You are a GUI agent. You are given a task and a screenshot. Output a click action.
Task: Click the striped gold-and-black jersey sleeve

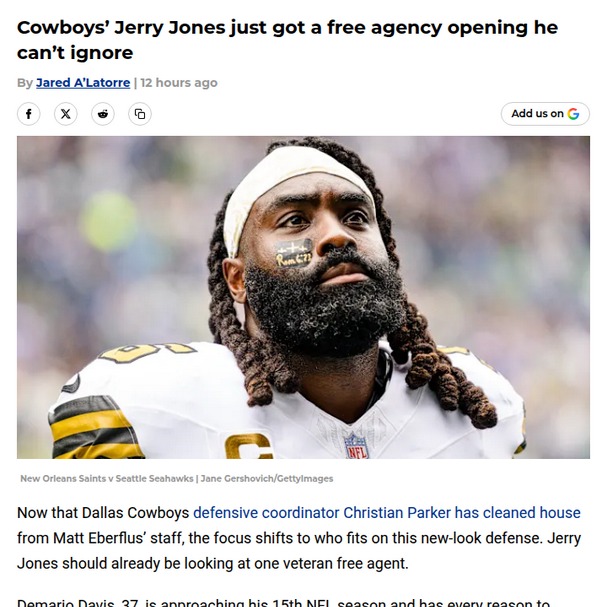tap(93, 428)
